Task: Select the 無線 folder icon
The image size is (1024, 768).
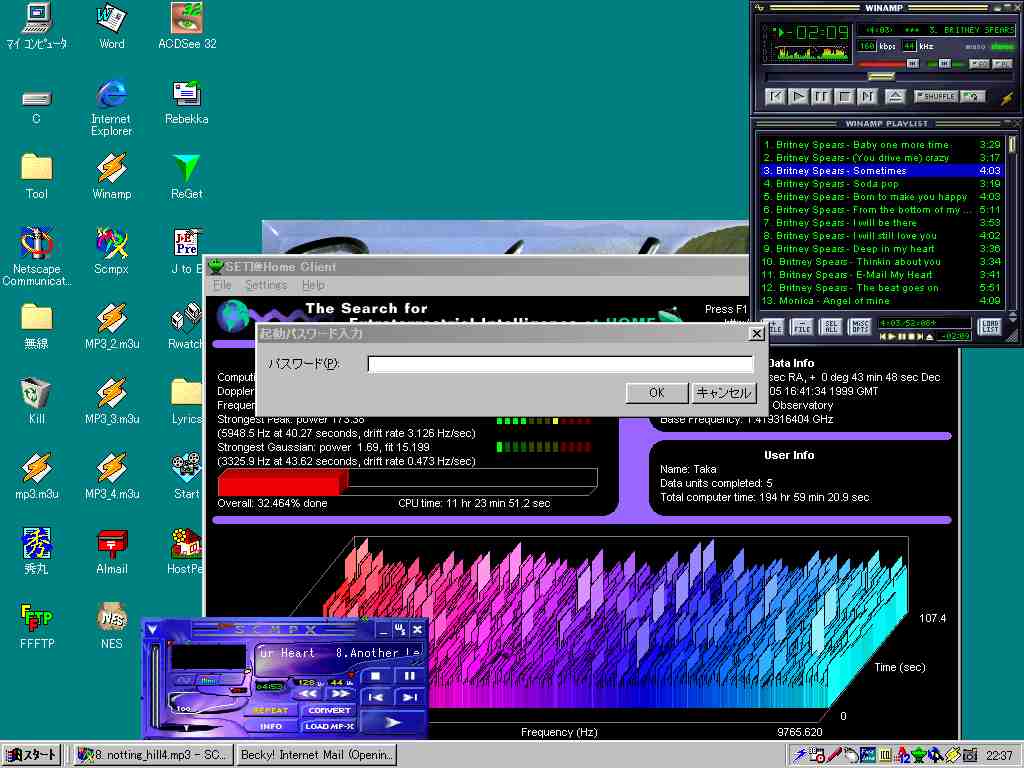Action: tap(37, 326)
